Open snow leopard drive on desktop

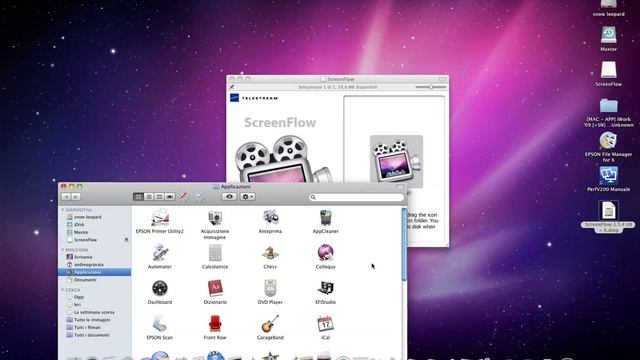(x=608, y=4)
